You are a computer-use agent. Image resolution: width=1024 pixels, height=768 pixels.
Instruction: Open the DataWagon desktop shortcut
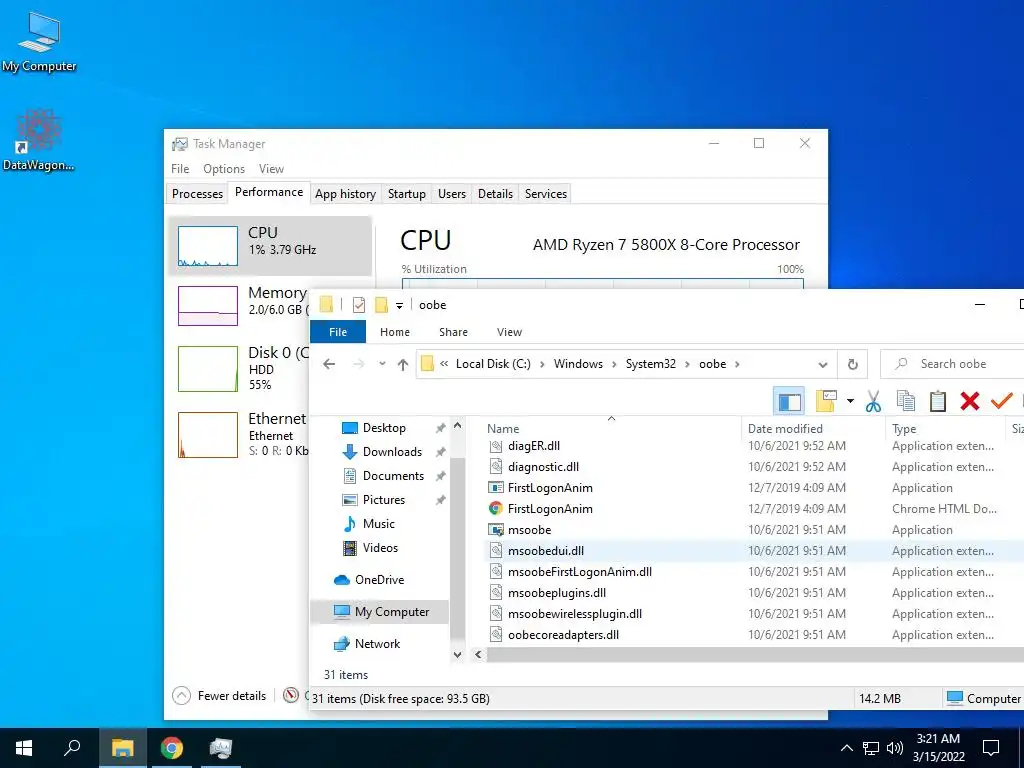[x=39, y=140]
